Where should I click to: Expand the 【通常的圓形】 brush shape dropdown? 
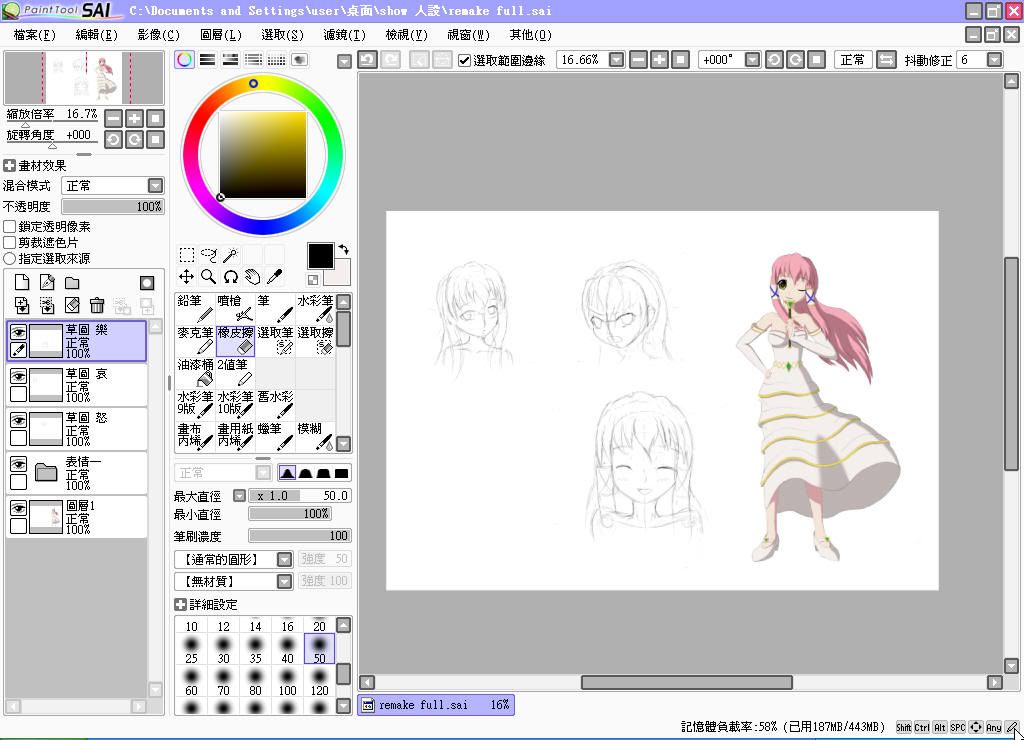coord(284,560)
